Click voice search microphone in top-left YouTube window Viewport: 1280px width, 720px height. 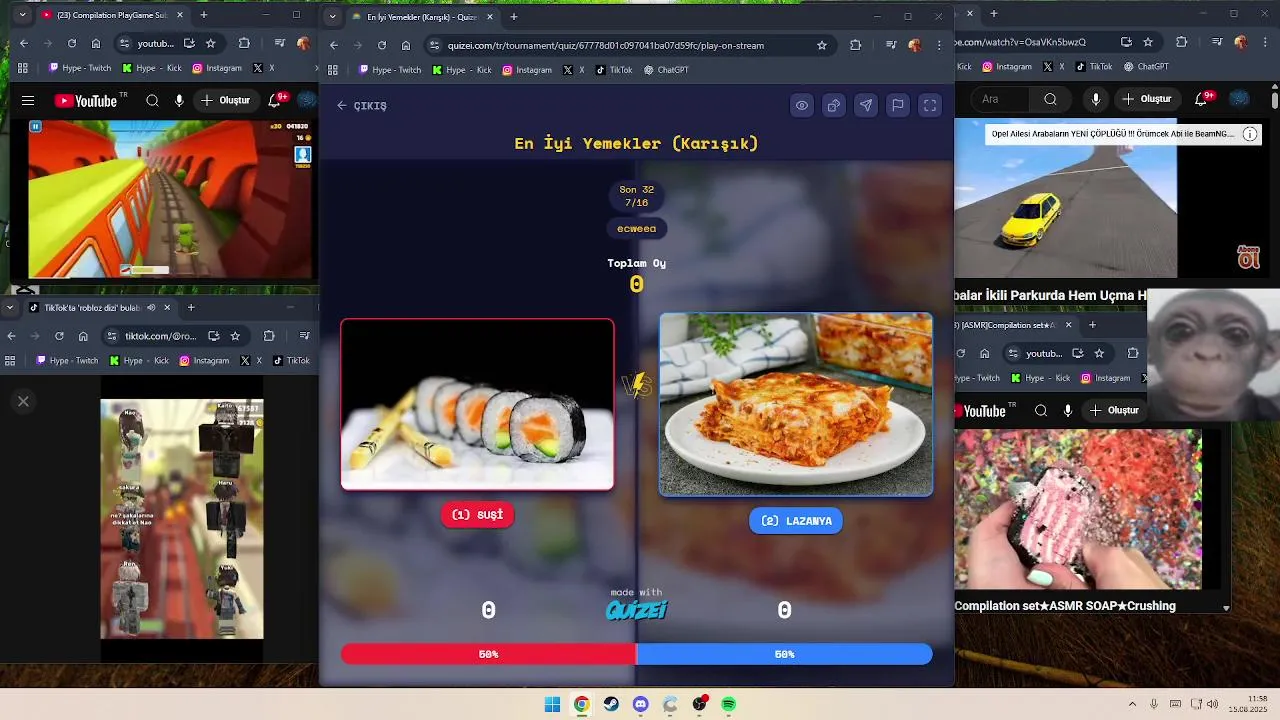(x=179, y=101)
